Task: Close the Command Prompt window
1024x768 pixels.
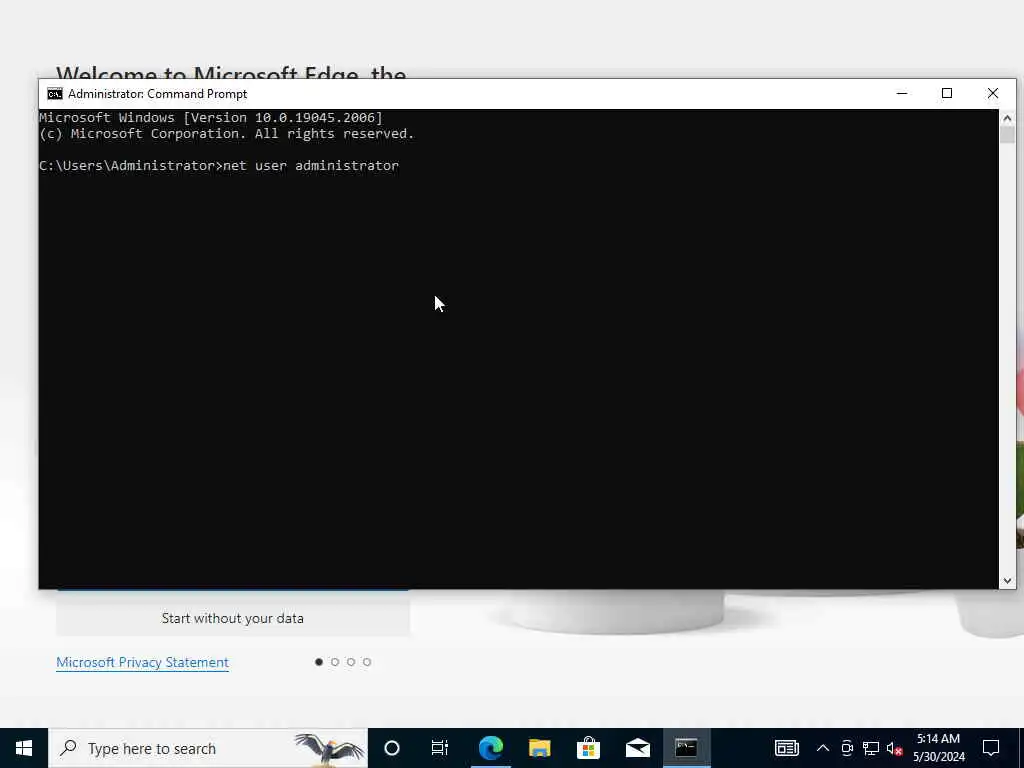Action: click(x=993, y=93)
